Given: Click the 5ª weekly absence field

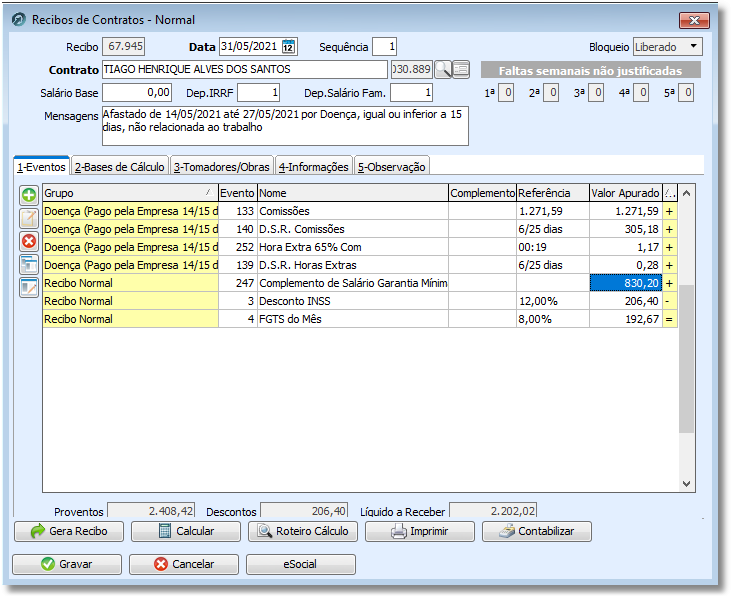Looking at the screenshot, I should (686, 92).
